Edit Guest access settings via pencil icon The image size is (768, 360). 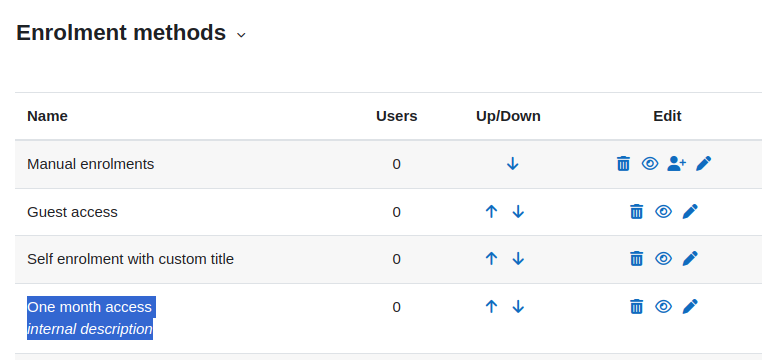(690, 212)
